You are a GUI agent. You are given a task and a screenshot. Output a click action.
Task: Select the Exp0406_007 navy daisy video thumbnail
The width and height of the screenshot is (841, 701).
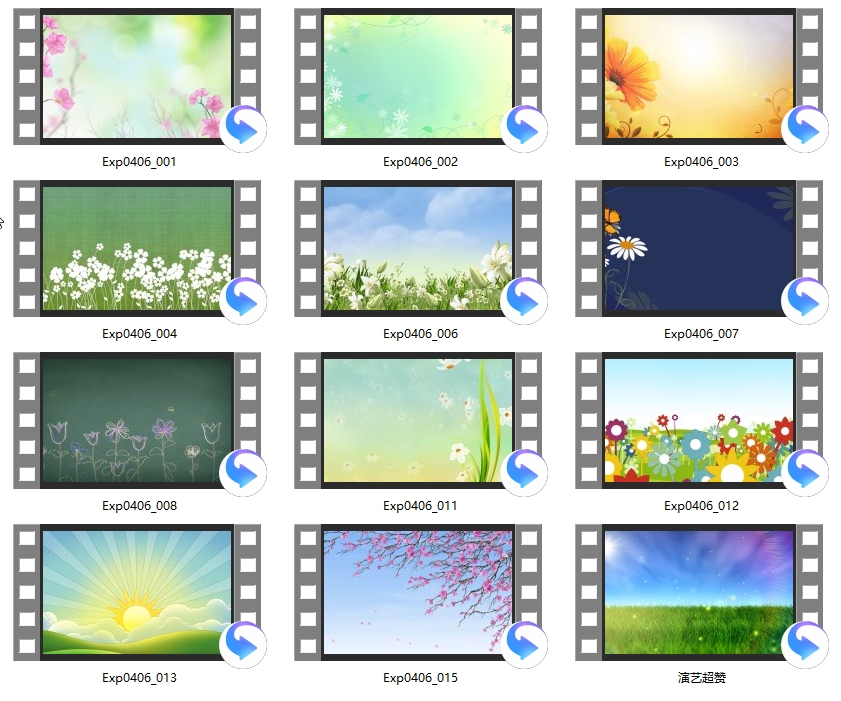pos(699,248)
